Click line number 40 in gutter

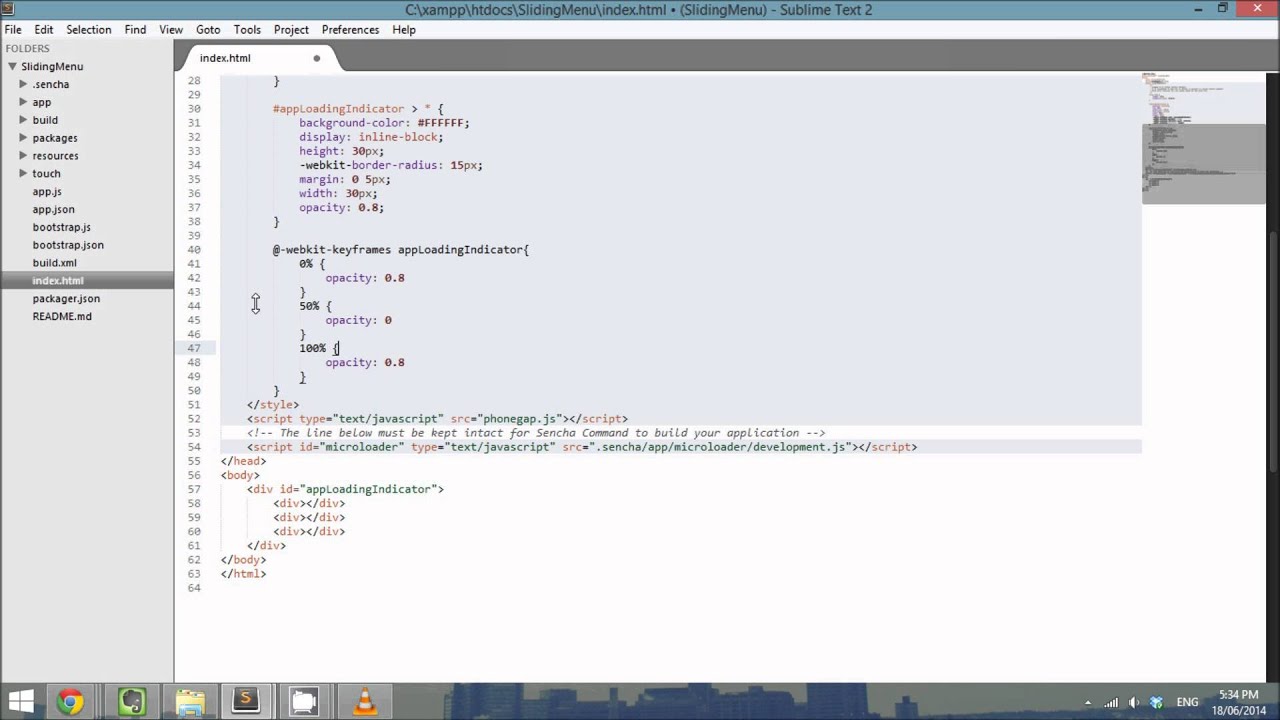(x=194, y=250)
